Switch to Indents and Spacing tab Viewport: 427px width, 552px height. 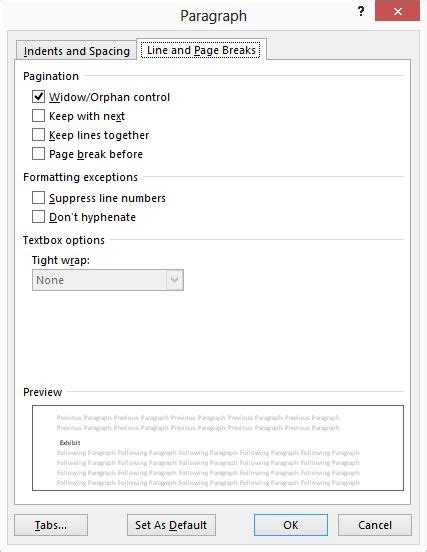76,51
